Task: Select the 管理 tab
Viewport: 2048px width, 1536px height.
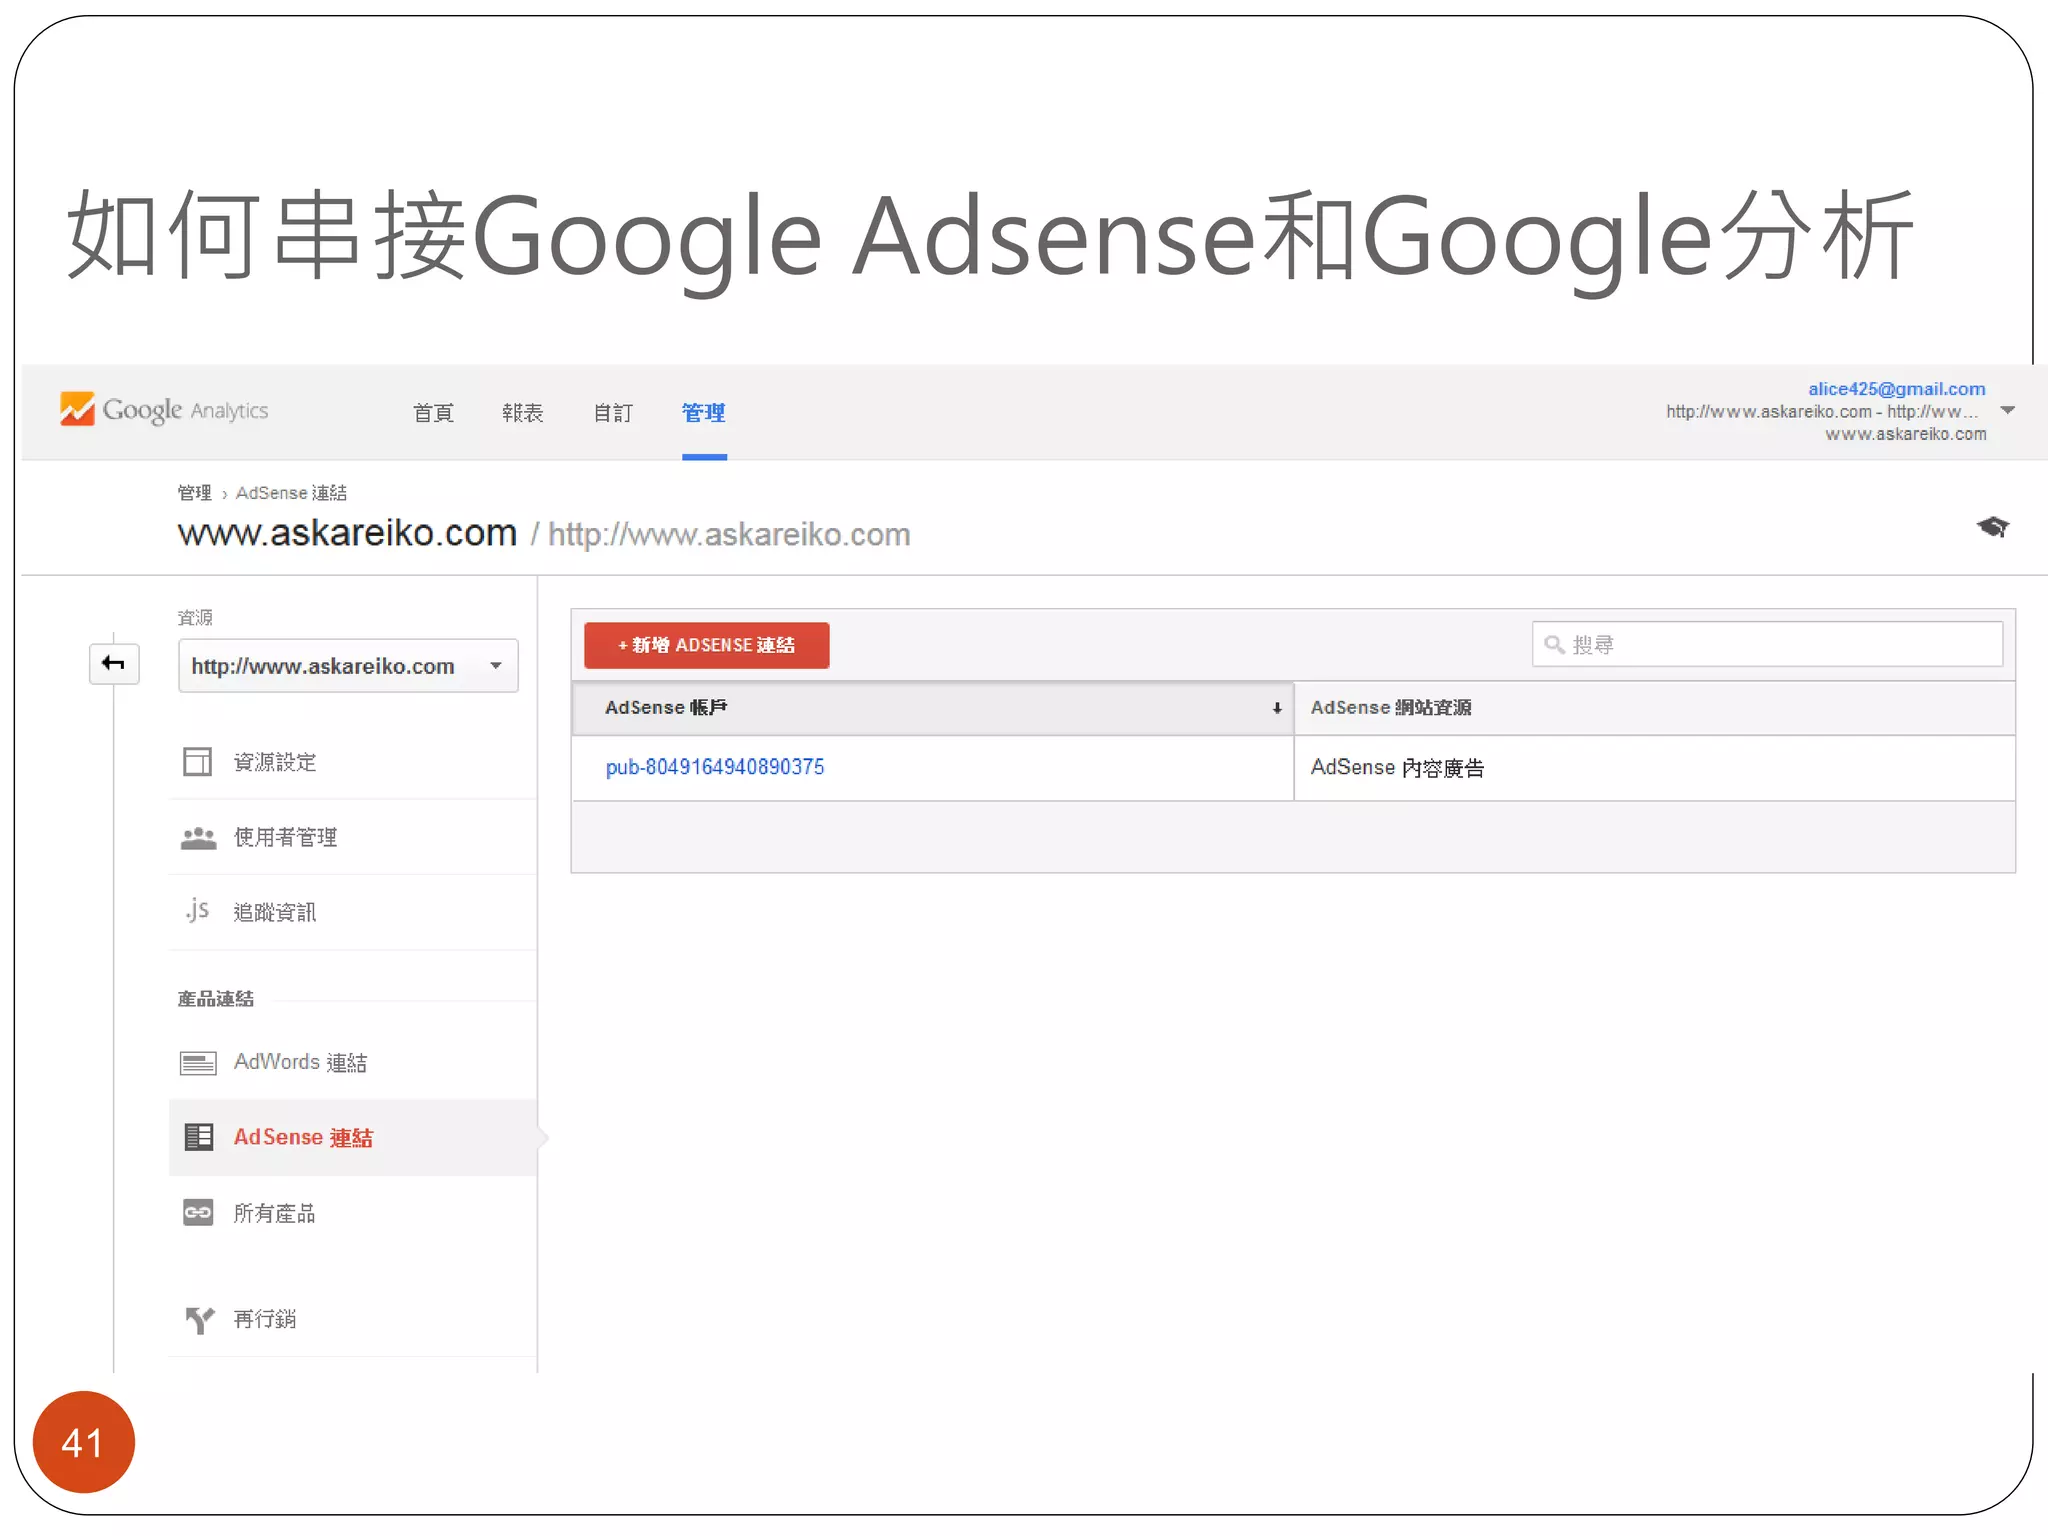Action: click(704, 413)
